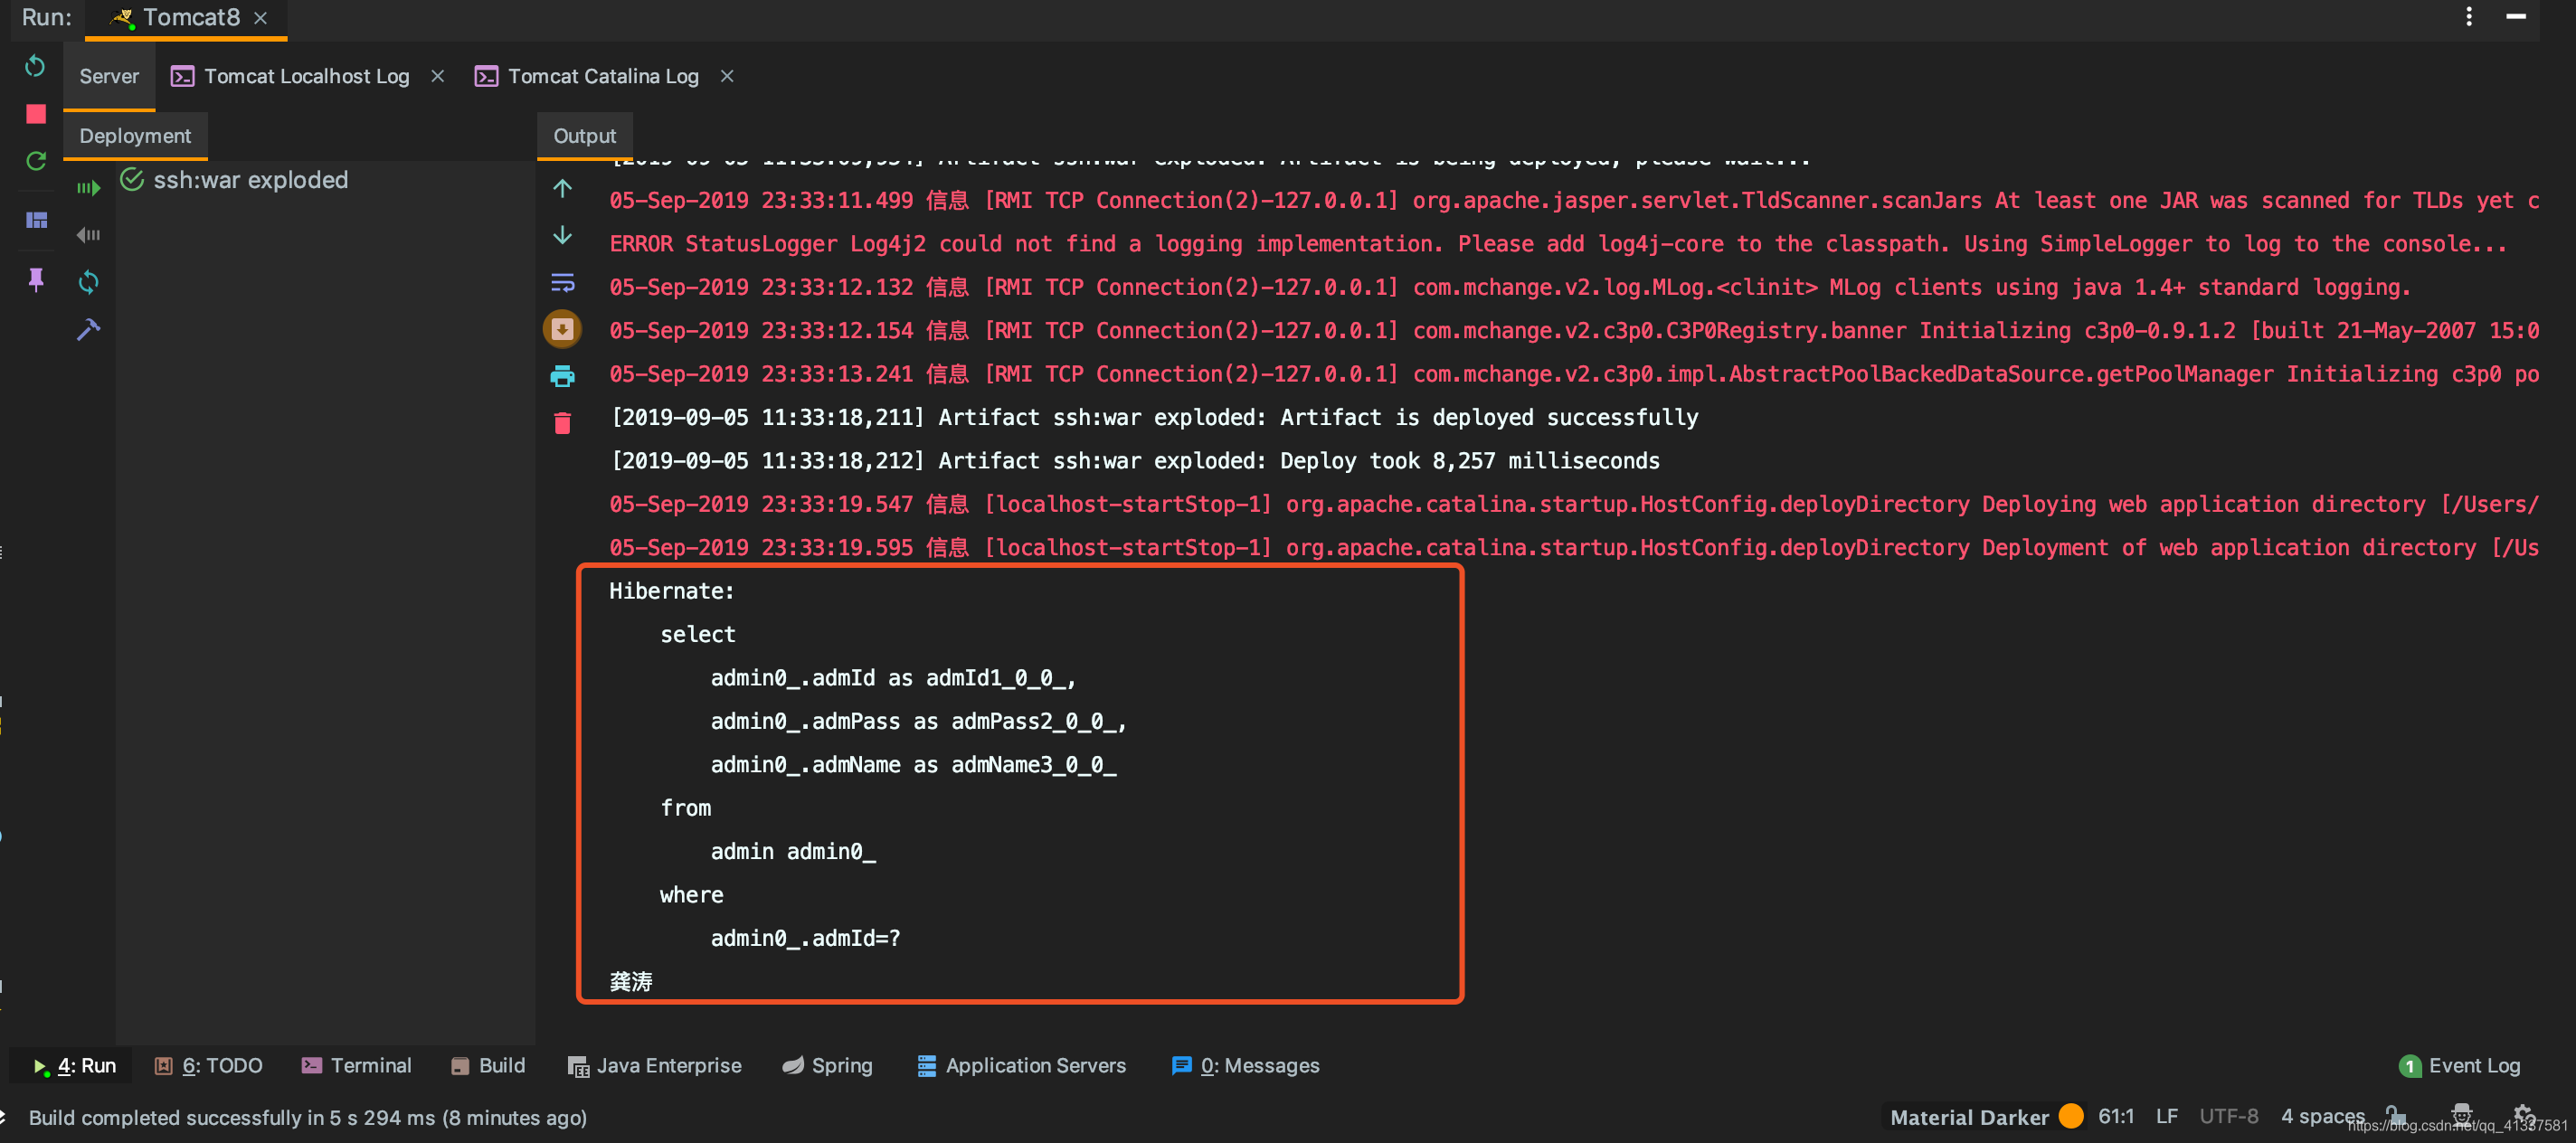Close the Tomcat Catalina Log tab

(x=727, y=76)
